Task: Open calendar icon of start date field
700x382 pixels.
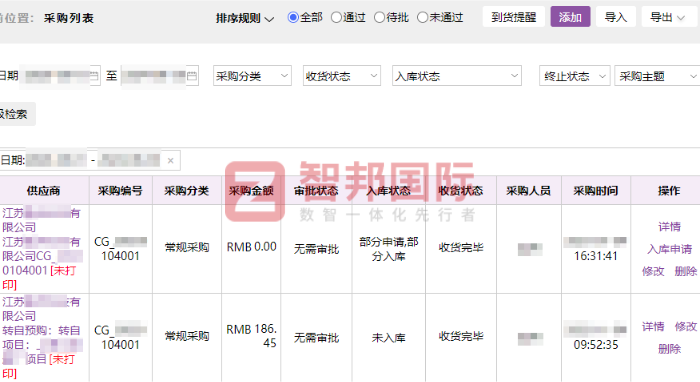Action: [x=94, y=76]
